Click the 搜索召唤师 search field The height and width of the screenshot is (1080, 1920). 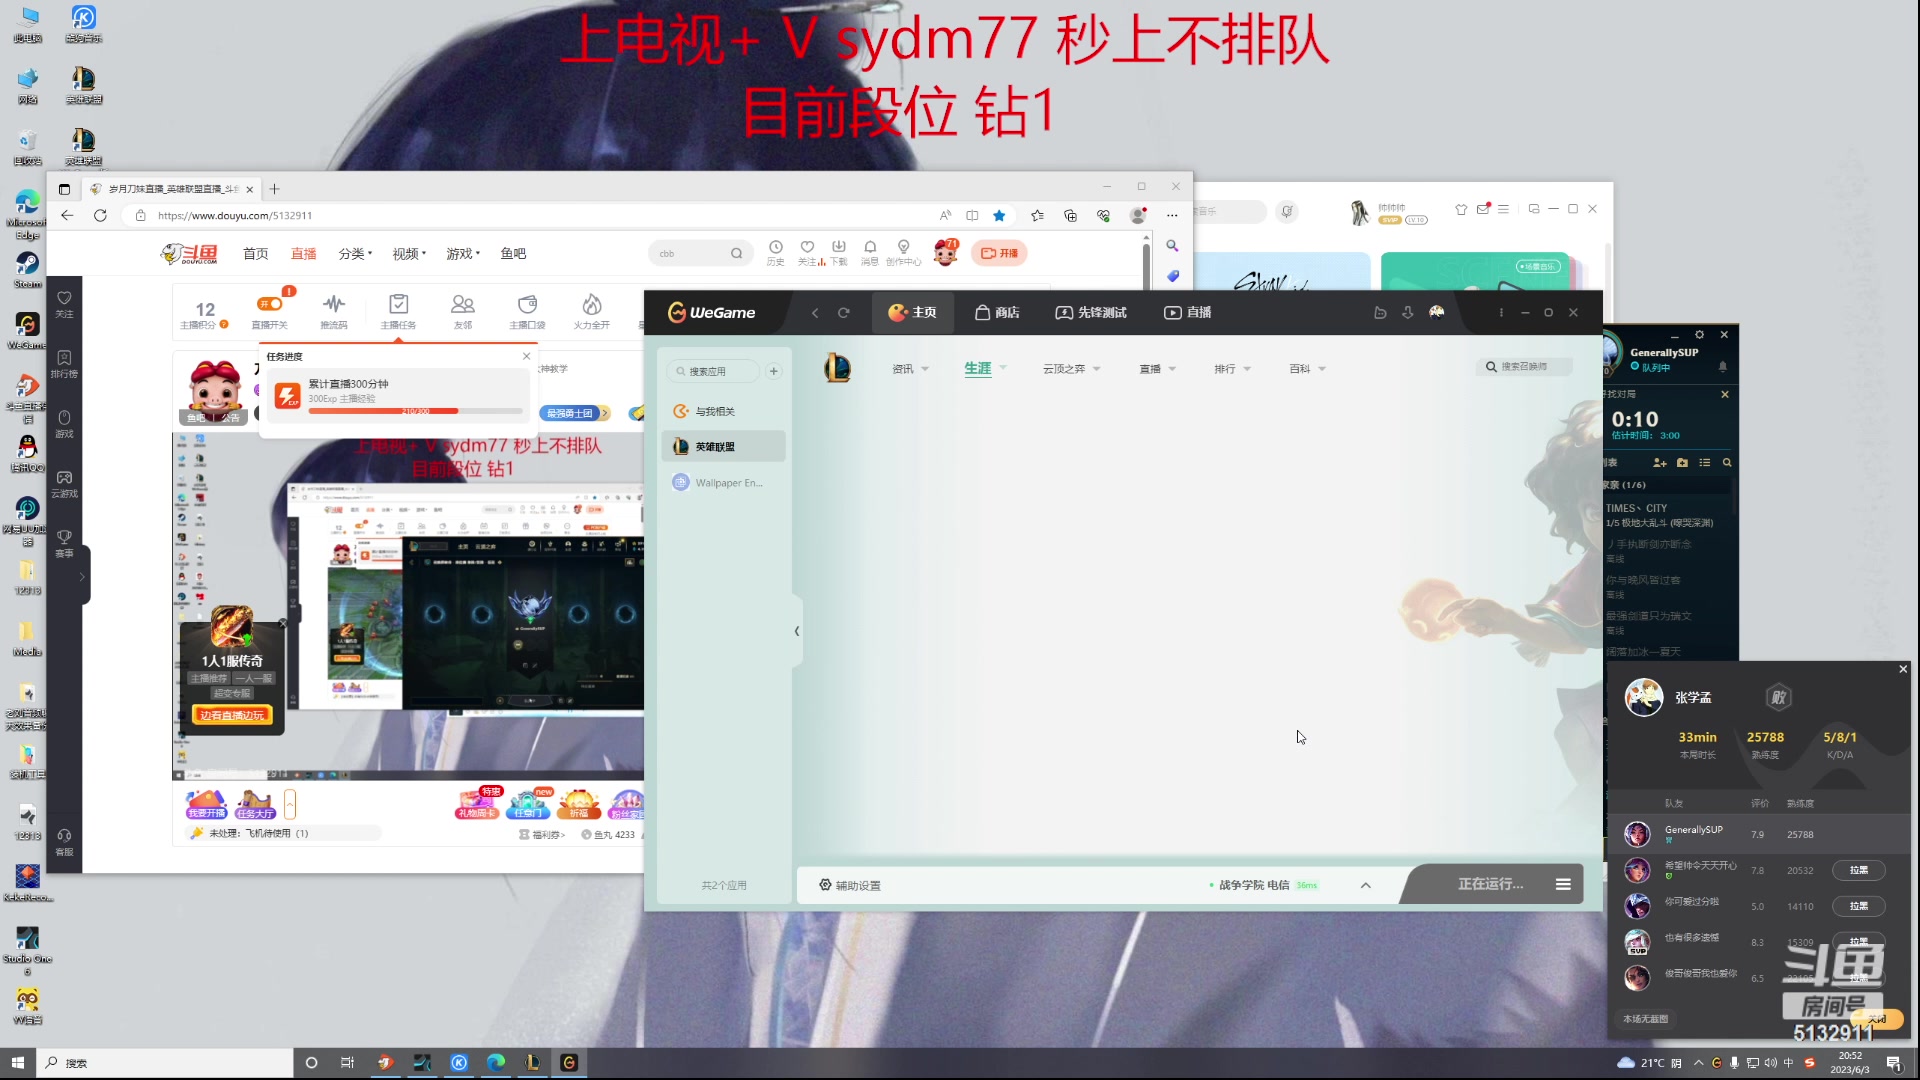pyautogui.click(x=1524, y=367)
